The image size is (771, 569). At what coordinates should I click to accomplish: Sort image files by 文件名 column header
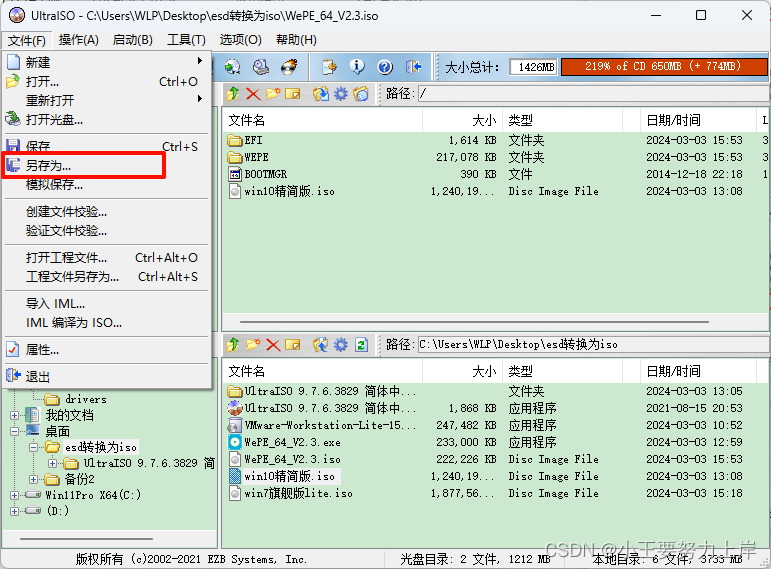click(323, 120)
